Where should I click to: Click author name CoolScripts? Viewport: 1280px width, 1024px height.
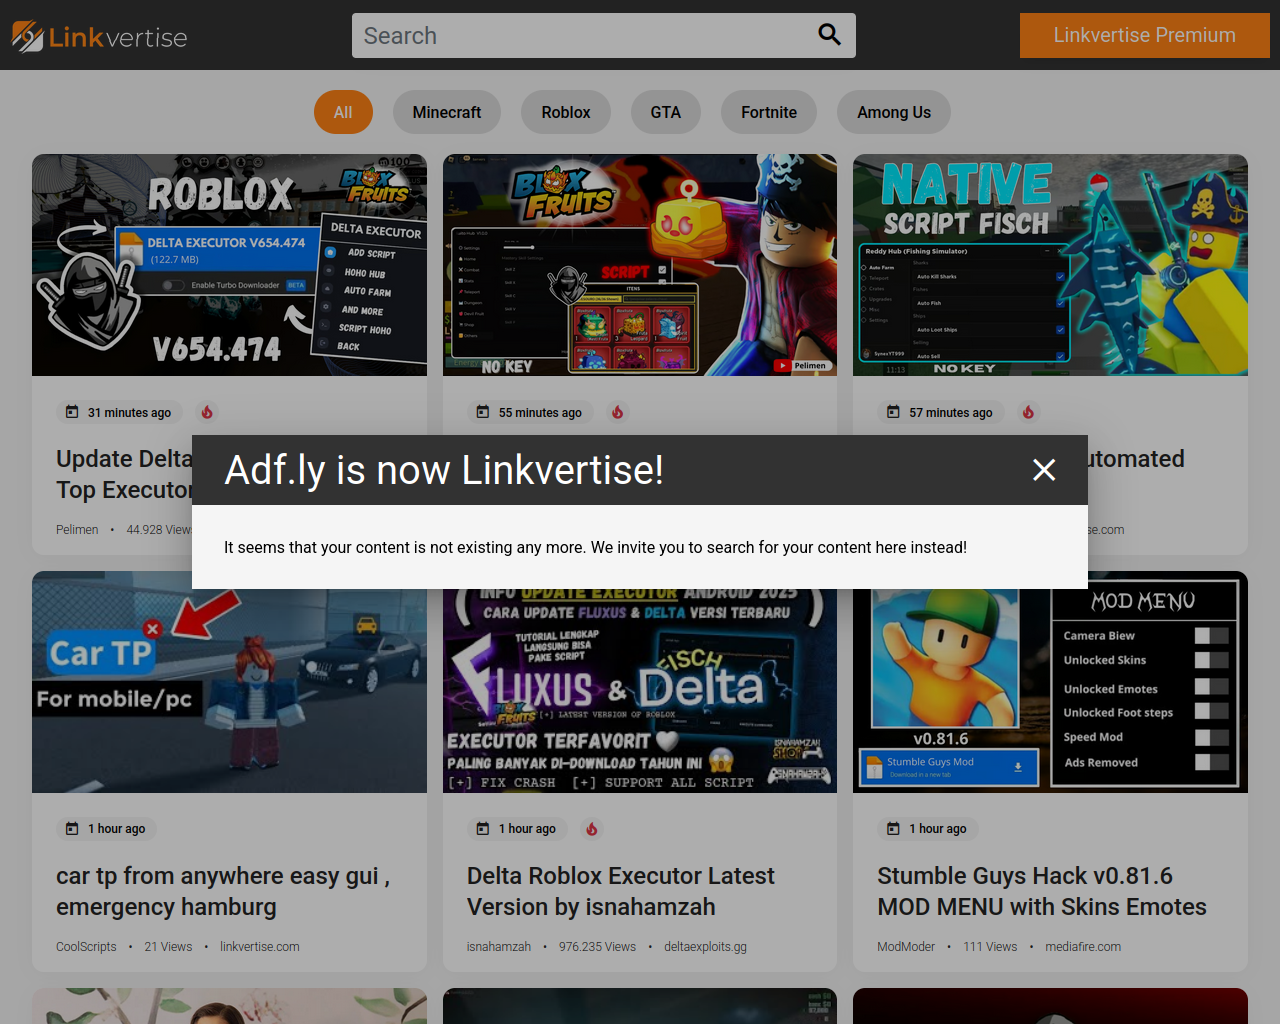pos(86,947)
